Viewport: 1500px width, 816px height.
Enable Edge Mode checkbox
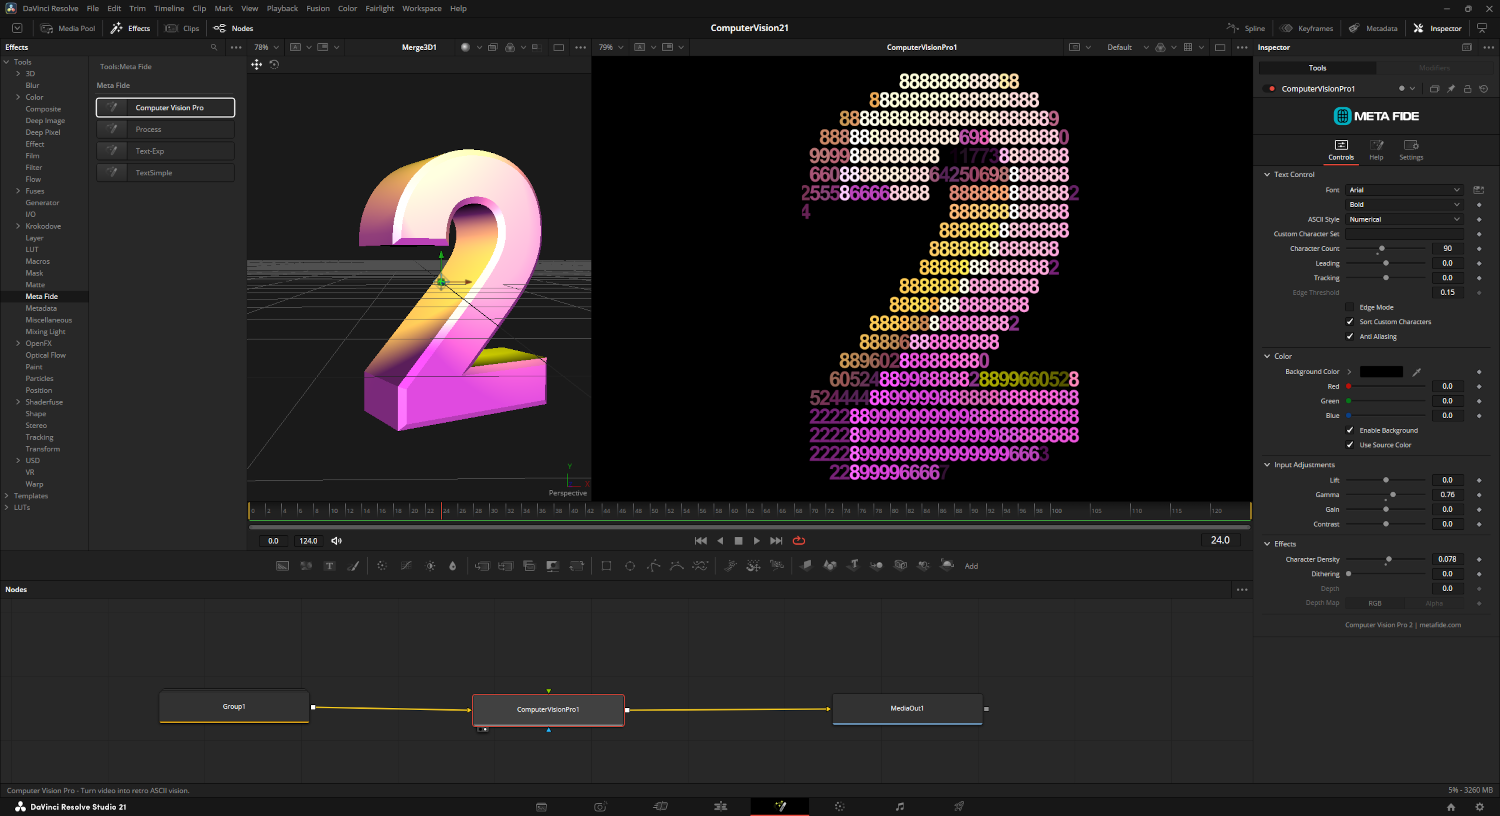(1350, 307)
